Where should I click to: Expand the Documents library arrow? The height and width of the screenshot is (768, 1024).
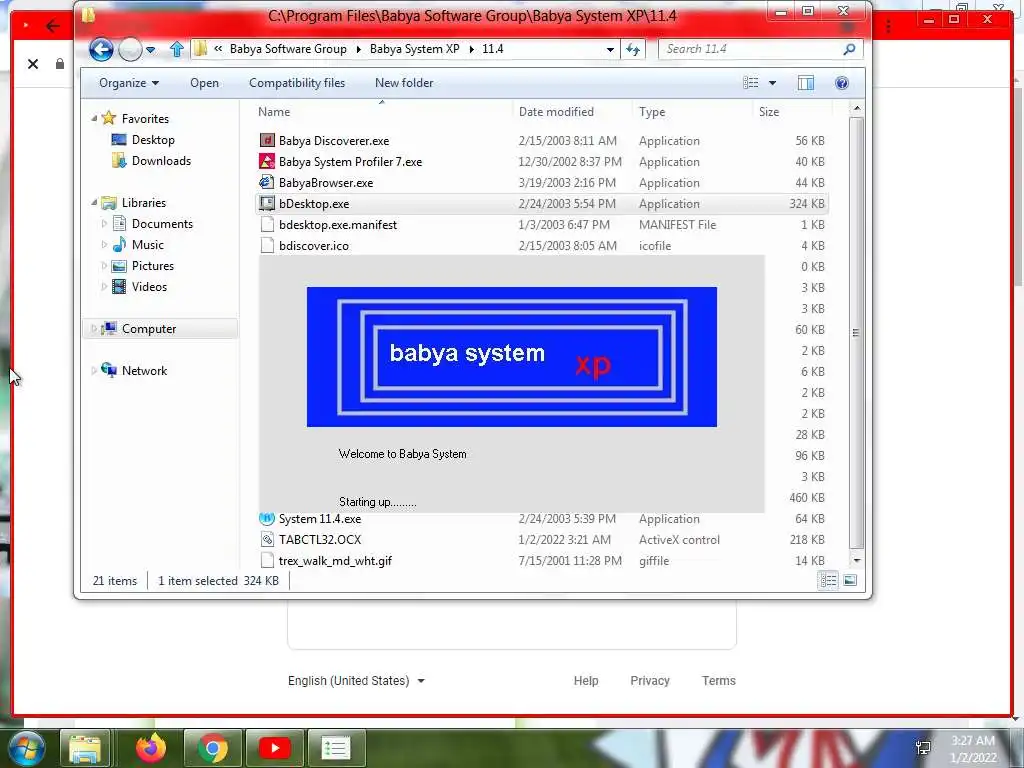point(104,223)
